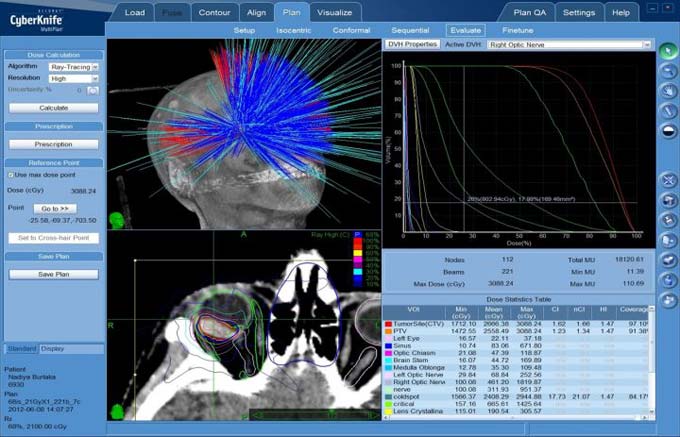Select the pan hand tool icon
This screenshot has height=437, width=680.
pyautogui.click(x=668, y=90)
